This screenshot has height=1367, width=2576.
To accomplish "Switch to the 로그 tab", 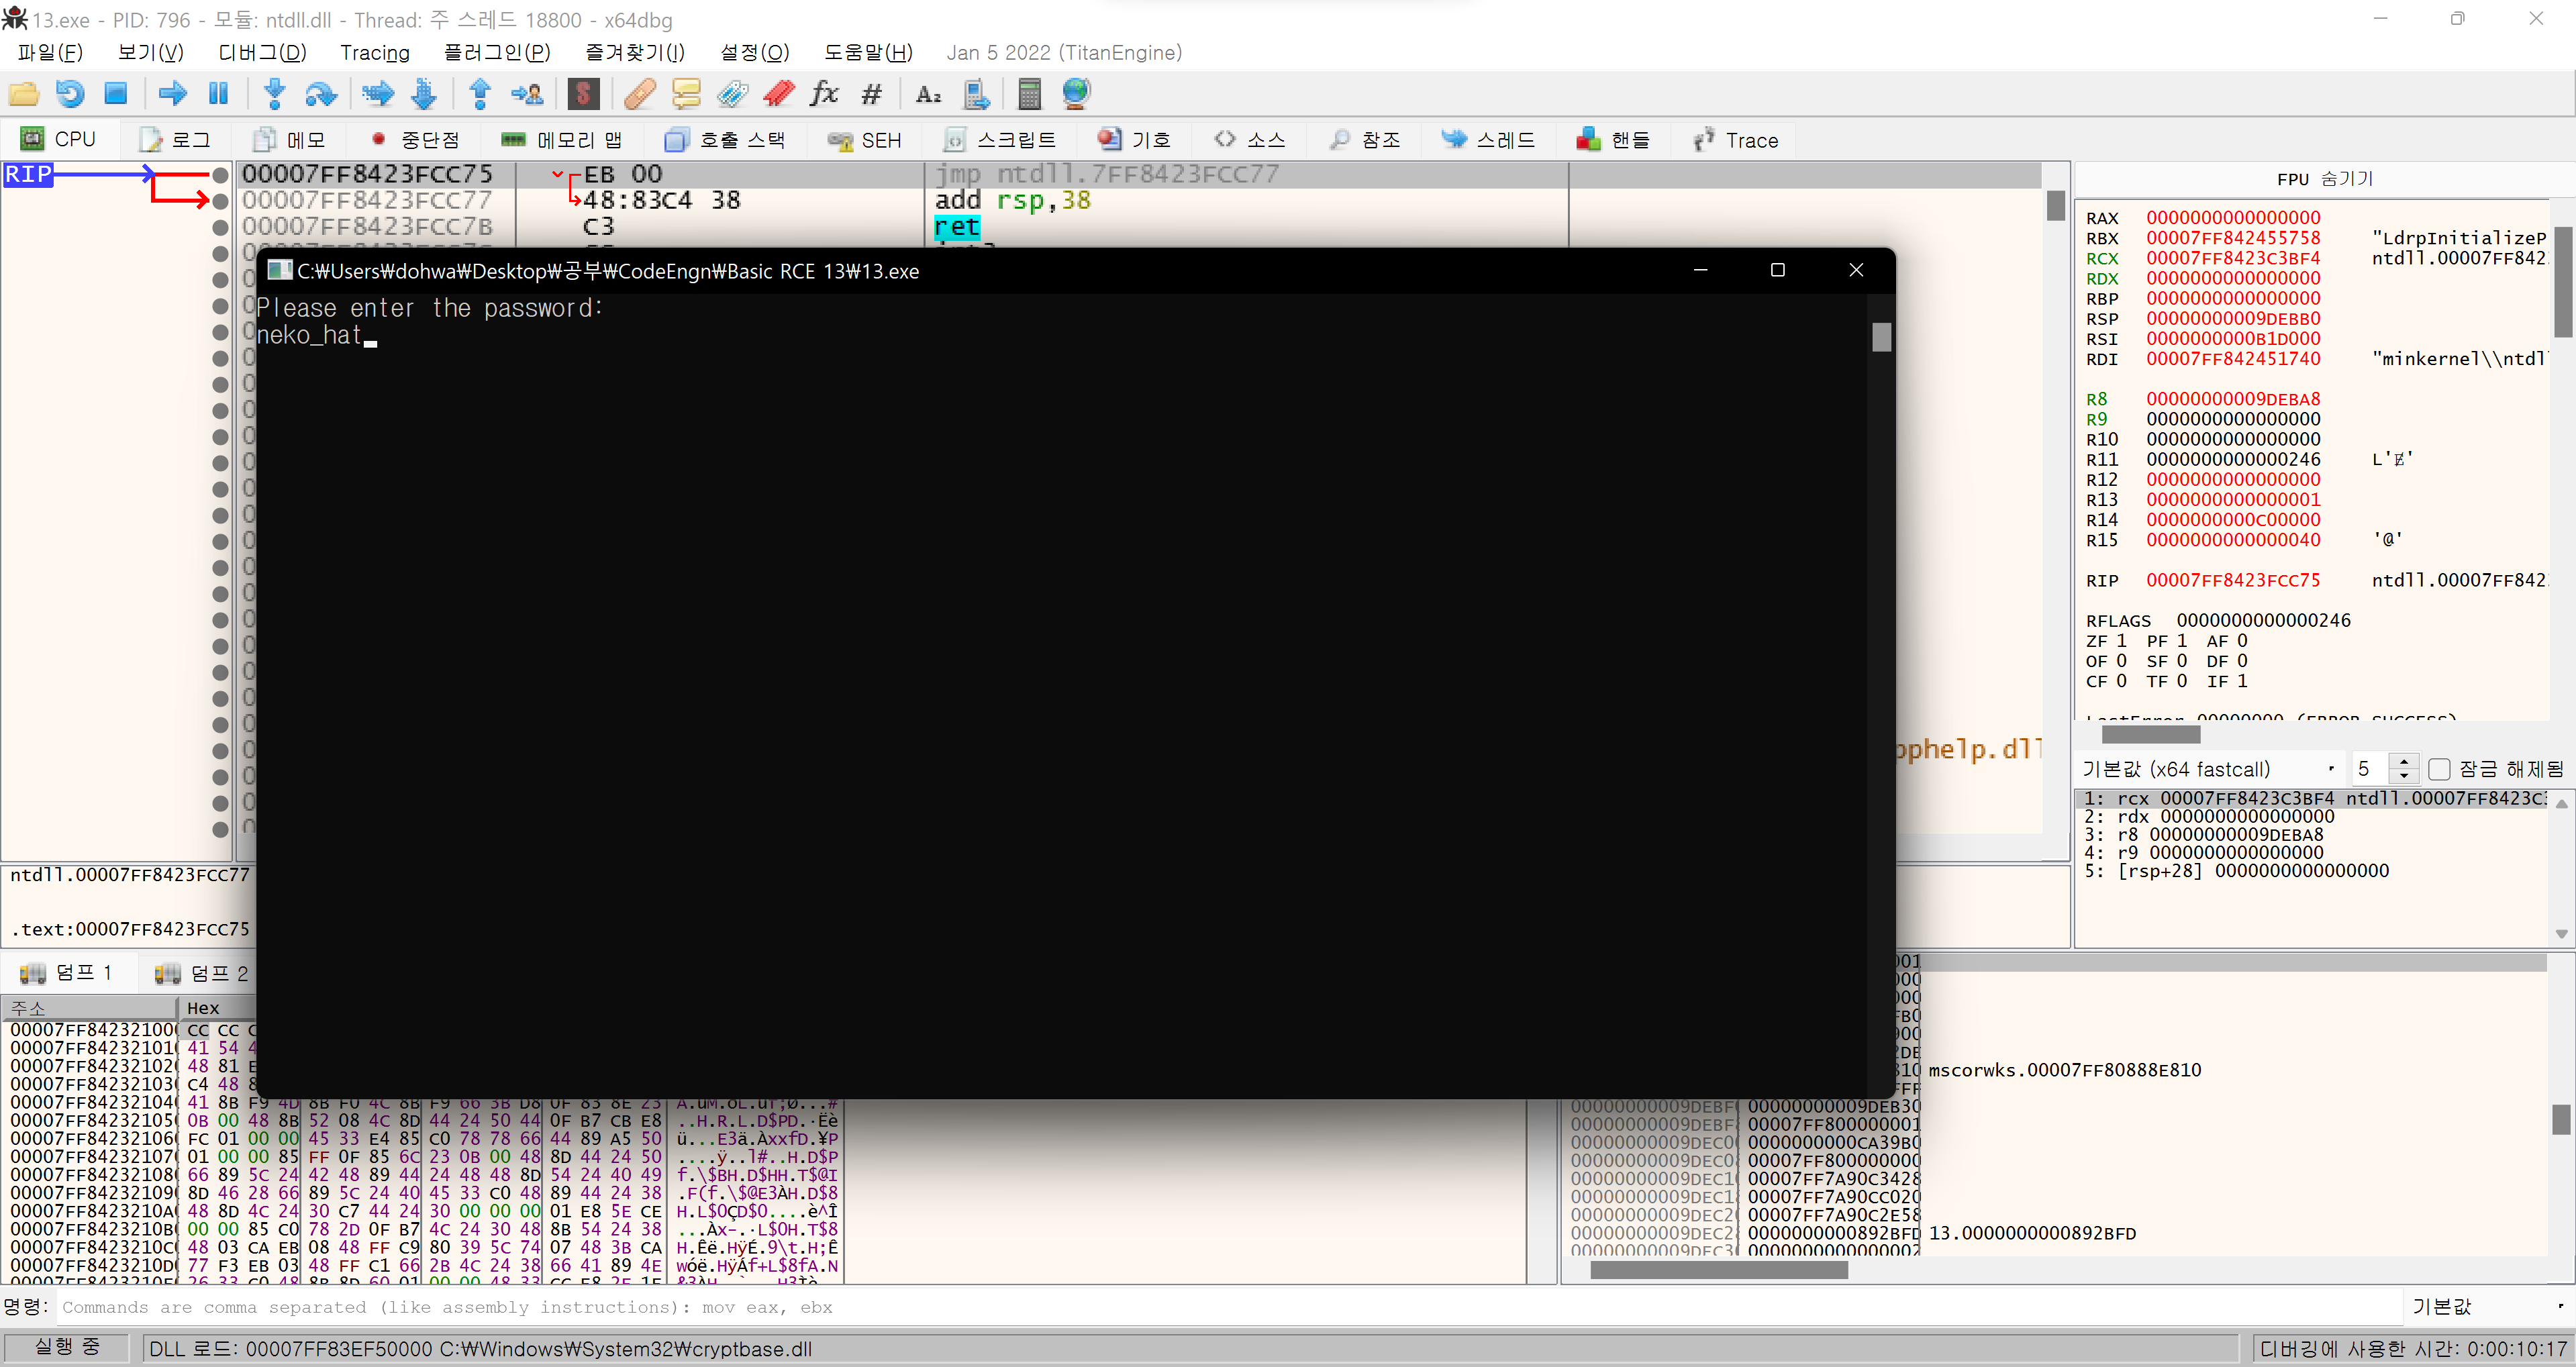I will coord(175,139).
